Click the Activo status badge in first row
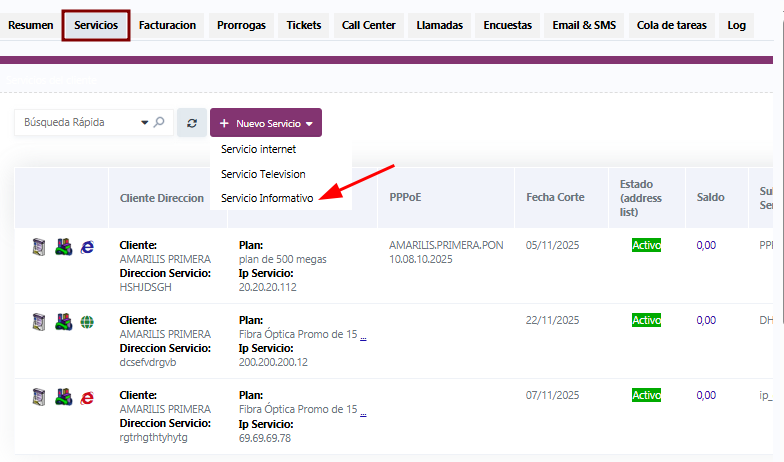Viewport: 784px width, 462px height. (x=646, y=245)
